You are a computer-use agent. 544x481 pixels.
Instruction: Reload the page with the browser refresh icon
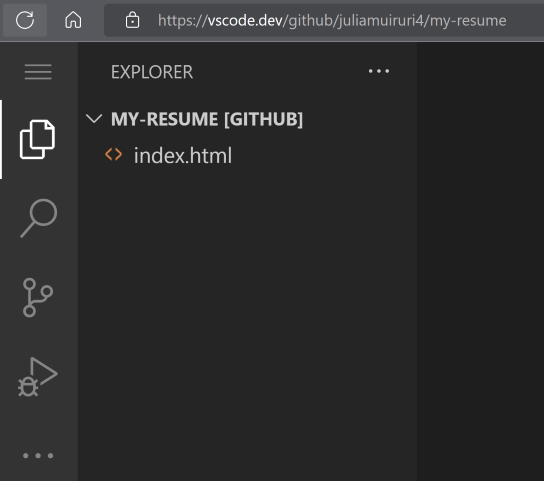25,20
